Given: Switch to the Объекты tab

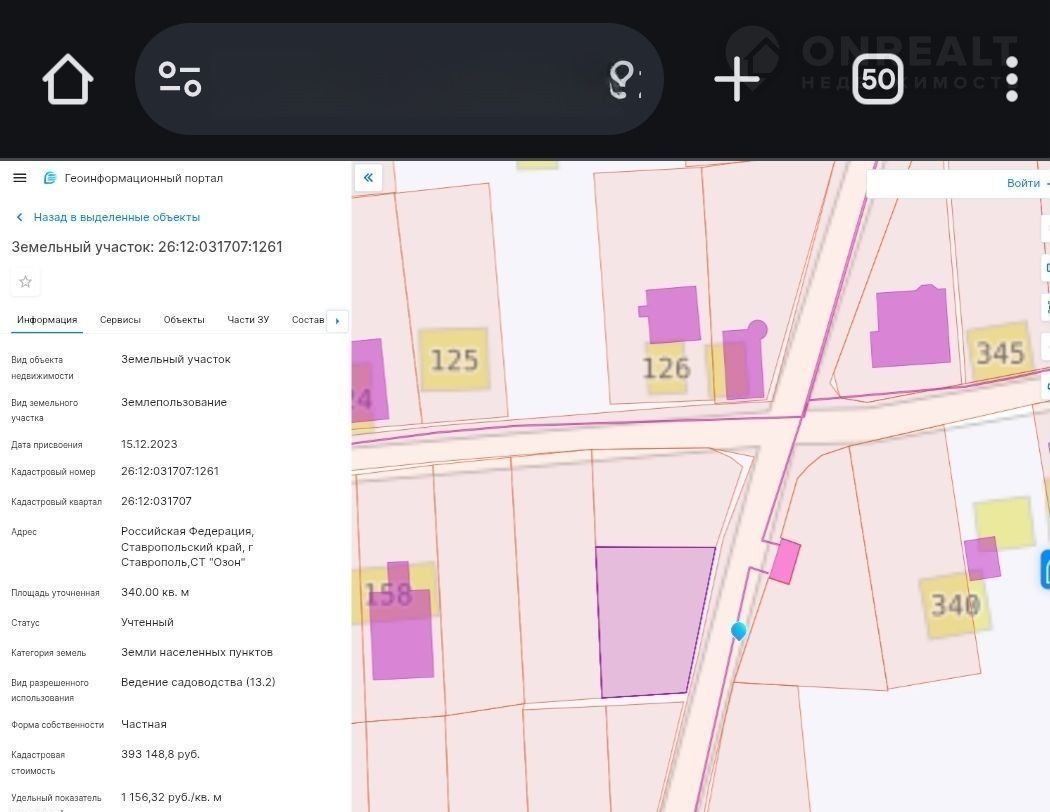Looking at the screenshot, I should (184, 320).
